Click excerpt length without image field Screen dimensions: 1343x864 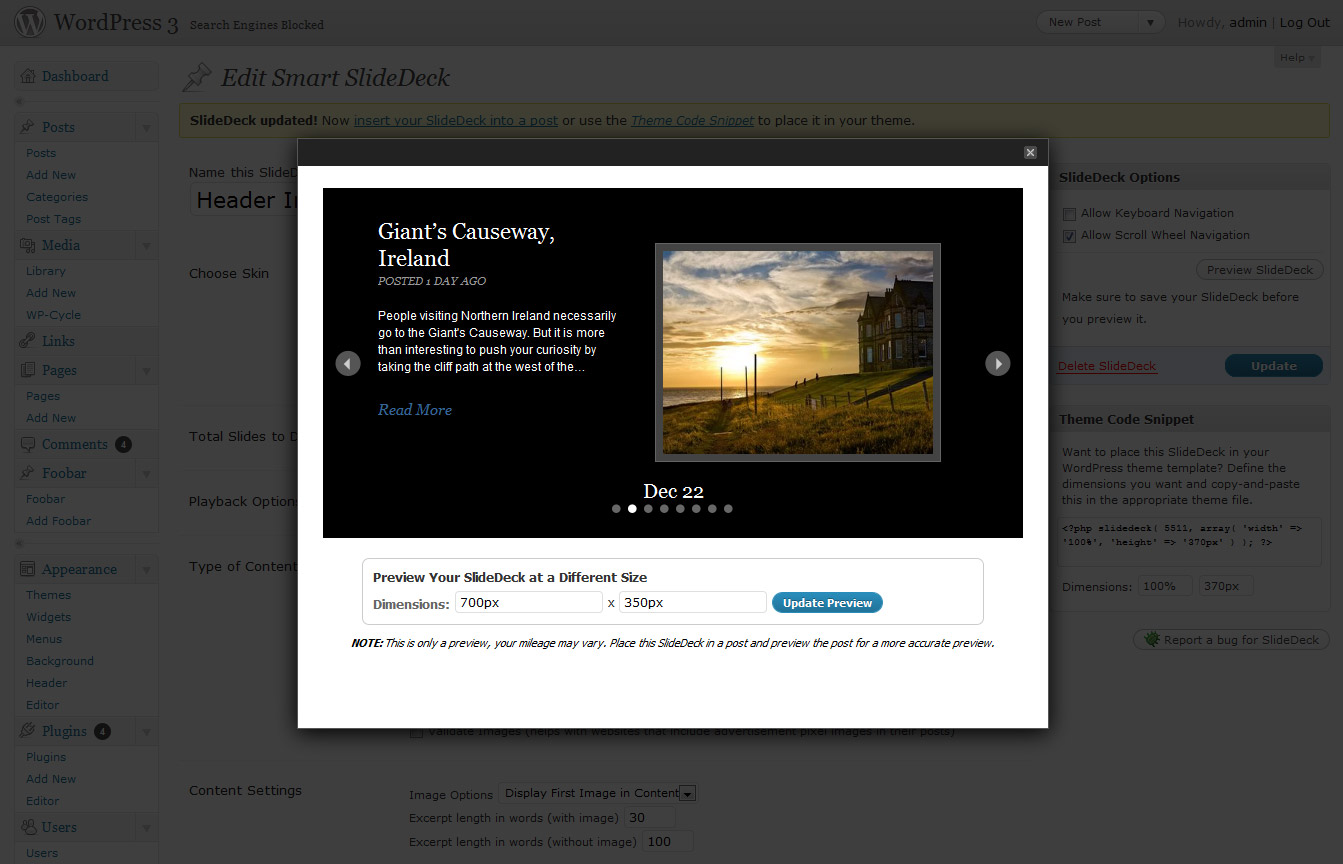(x=667, y=842)
